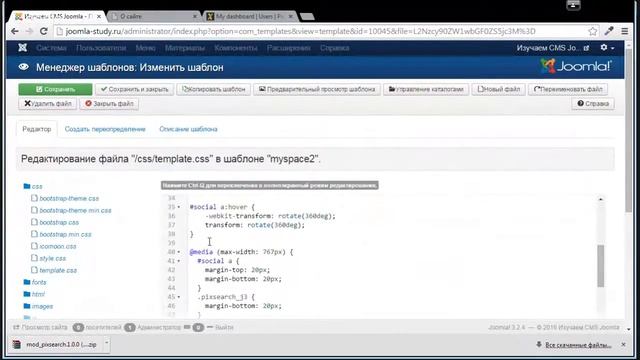Screen dimensions: 640x360
Task: Click the page vertical scrollbar thumb
Action: 628,131
